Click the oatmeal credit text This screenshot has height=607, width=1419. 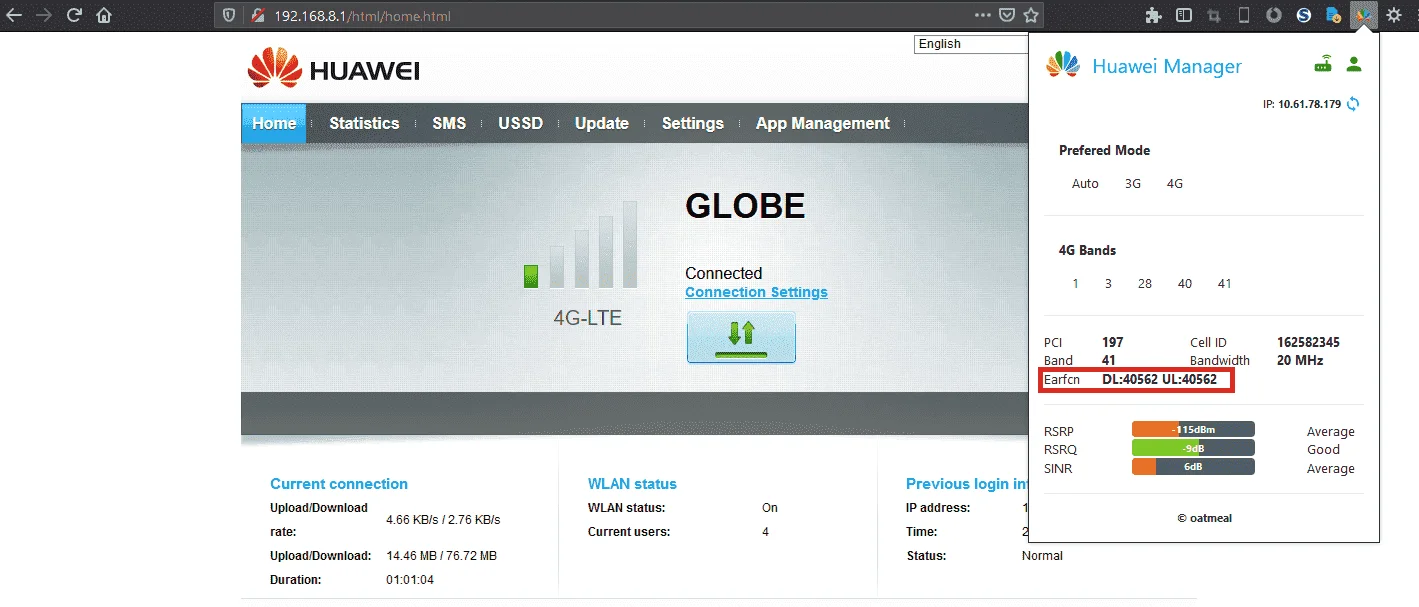1203,518
